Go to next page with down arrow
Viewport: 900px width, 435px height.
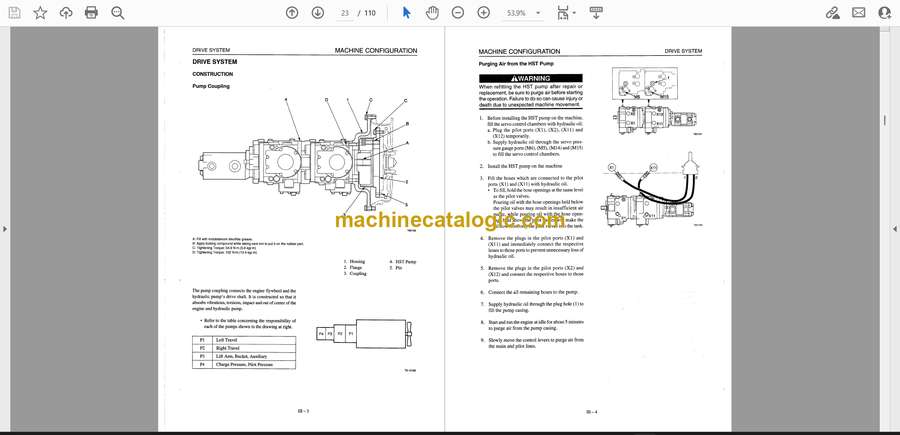click(318, 13)
